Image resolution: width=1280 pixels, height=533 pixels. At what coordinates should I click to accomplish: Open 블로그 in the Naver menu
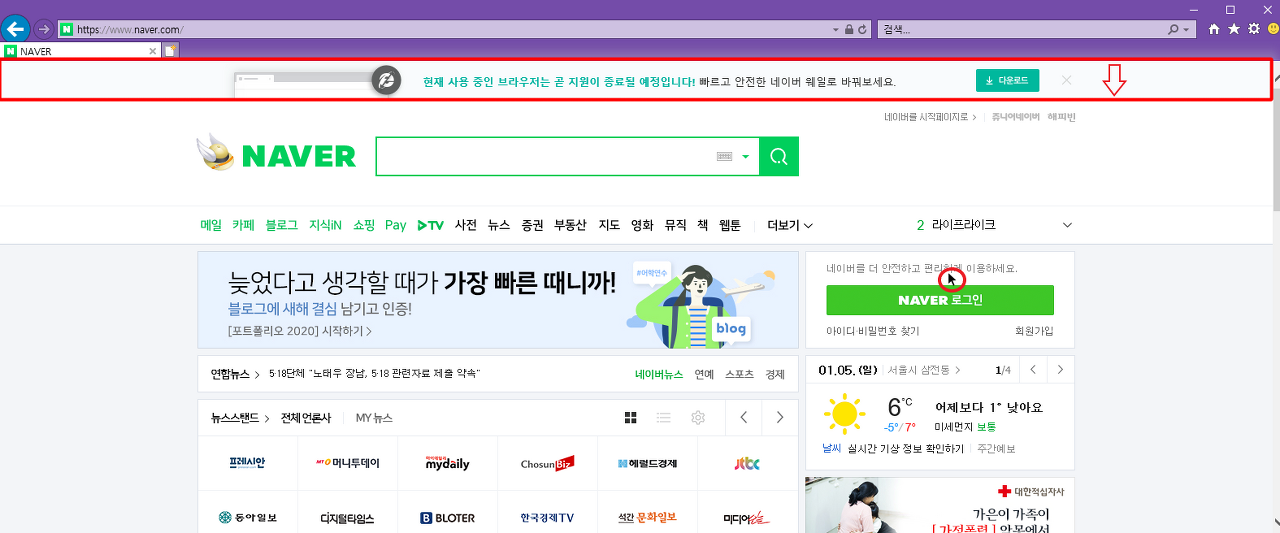pos(281,225)
